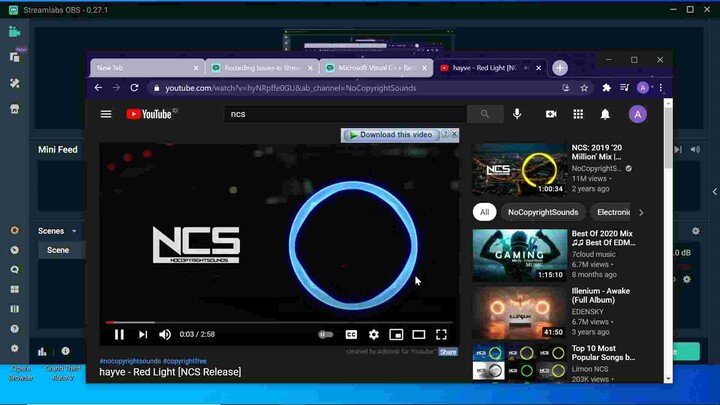Open Grand Theft Auto V desktop shortcut
Screen dimensions: 720x405
(63, 373)
